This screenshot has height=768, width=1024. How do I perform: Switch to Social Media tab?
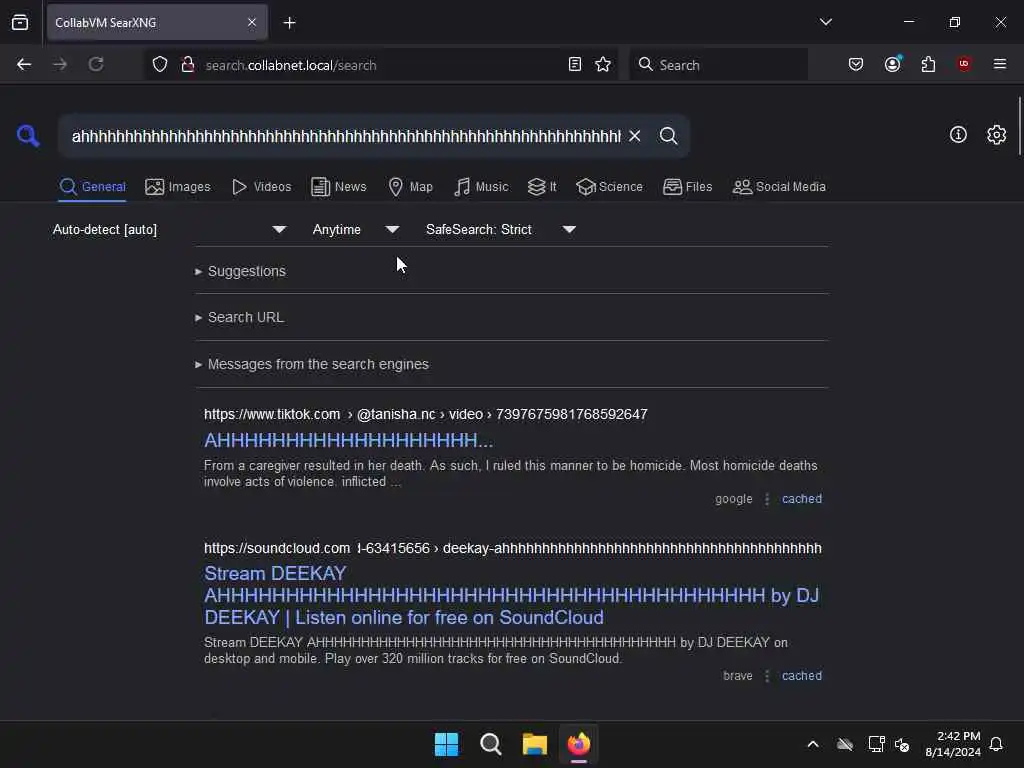click(x=779, y=187)
